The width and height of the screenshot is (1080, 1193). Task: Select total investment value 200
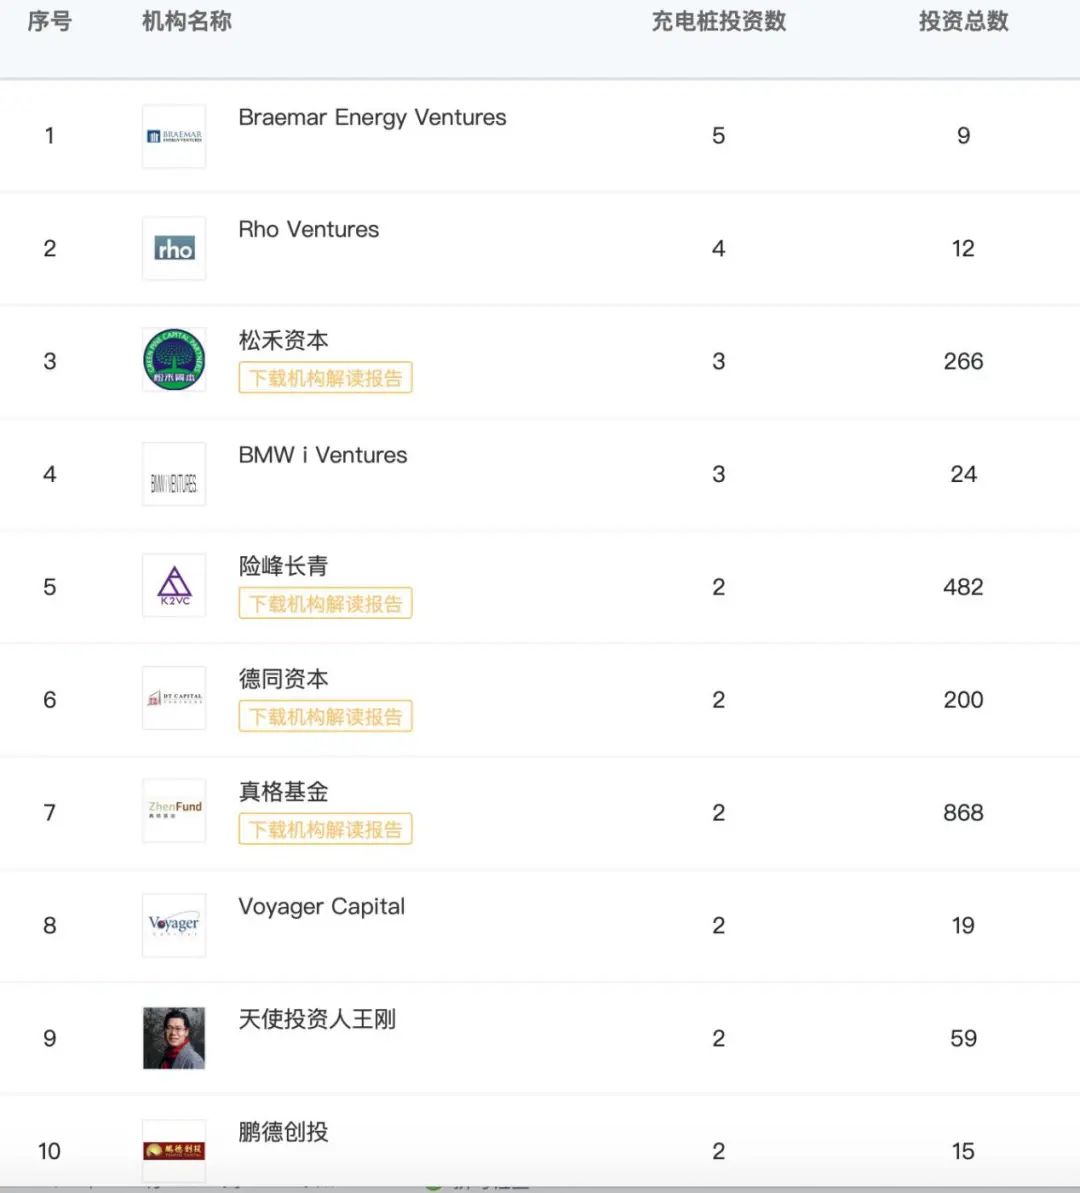(964, 699)
